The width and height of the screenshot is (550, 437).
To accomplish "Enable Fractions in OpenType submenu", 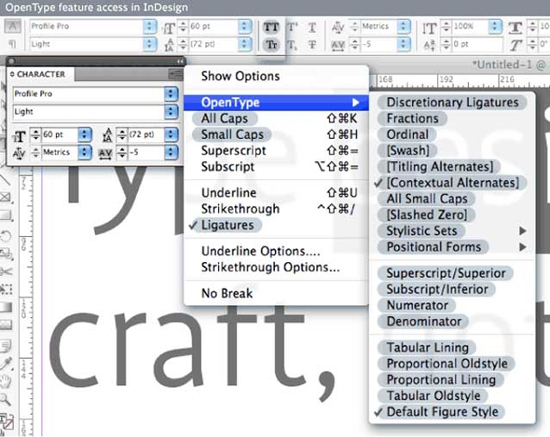I will pyautogui.click(x=412, y=119).
